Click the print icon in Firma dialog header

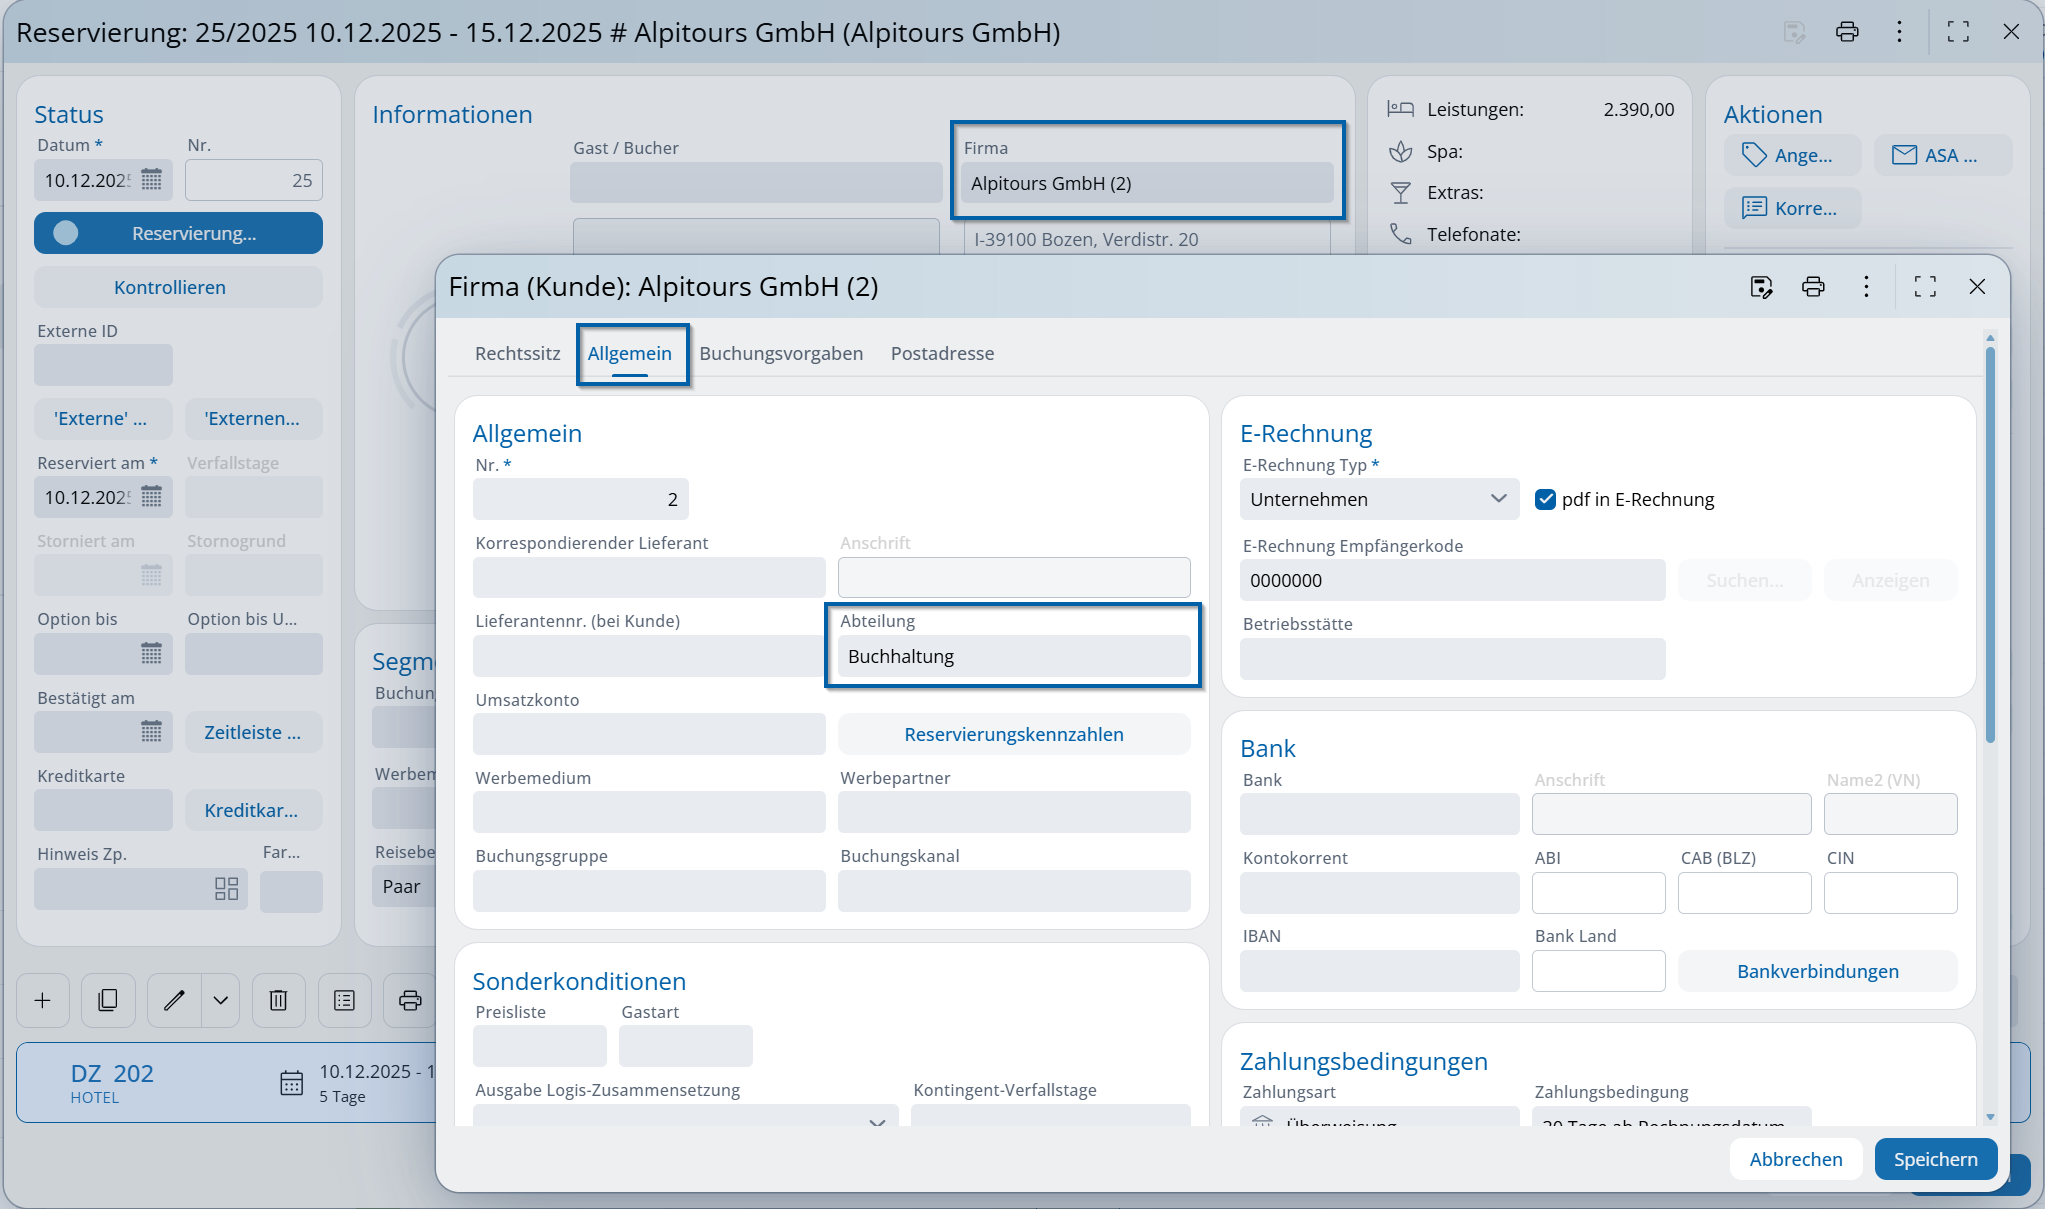click(1813, 287)
